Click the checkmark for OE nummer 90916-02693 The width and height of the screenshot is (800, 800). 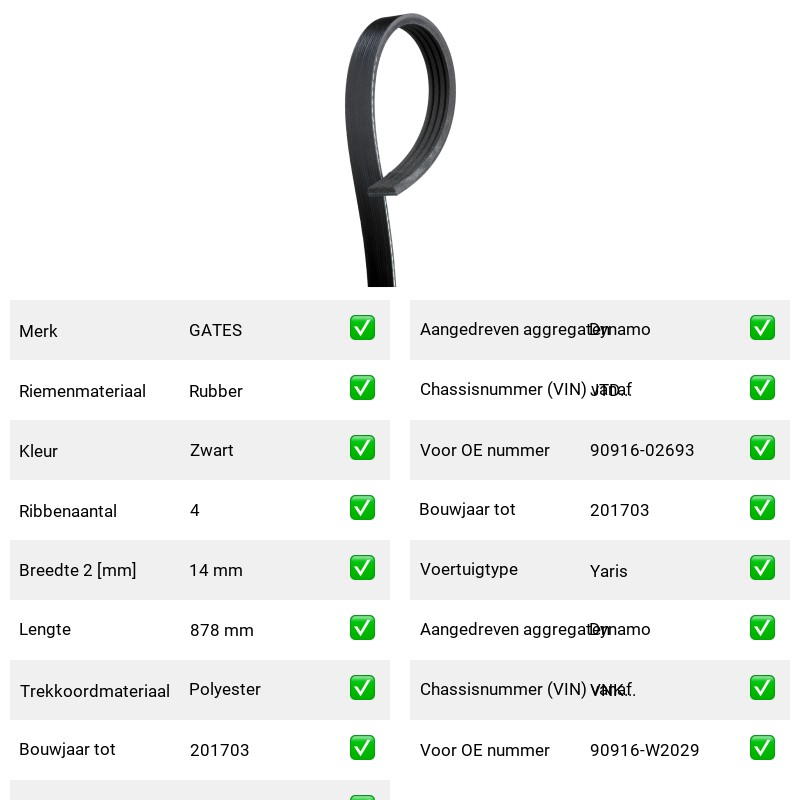click(x=762, y=447)
